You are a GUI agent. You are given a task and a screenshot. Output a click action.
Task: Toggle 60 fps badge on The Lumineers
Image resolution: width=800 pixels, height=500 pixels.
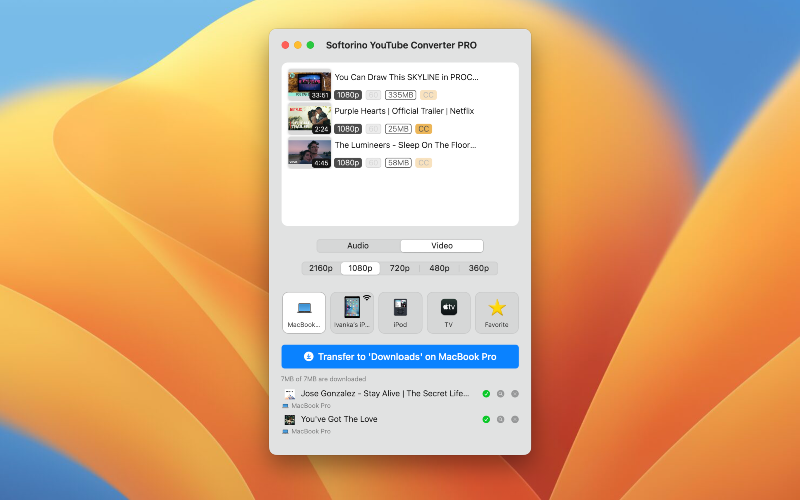(373, 163)
